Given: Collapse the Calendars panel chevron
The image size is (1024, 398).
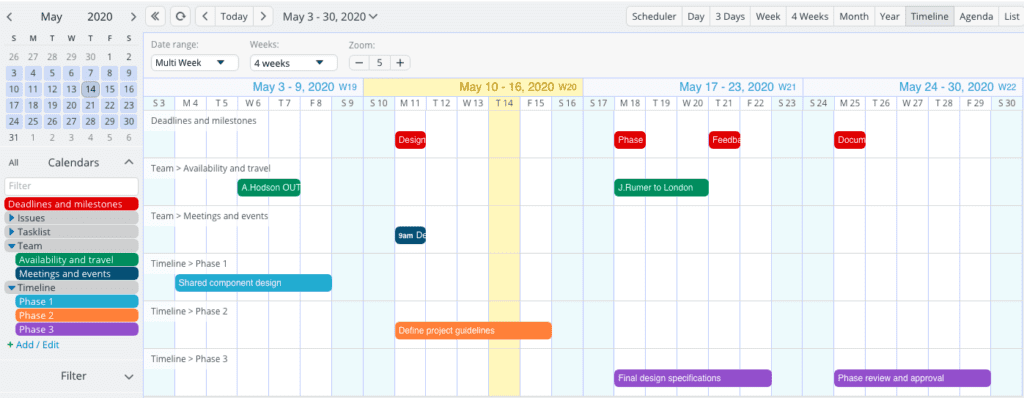Looking at the screenshot, I should coord(129,162).
